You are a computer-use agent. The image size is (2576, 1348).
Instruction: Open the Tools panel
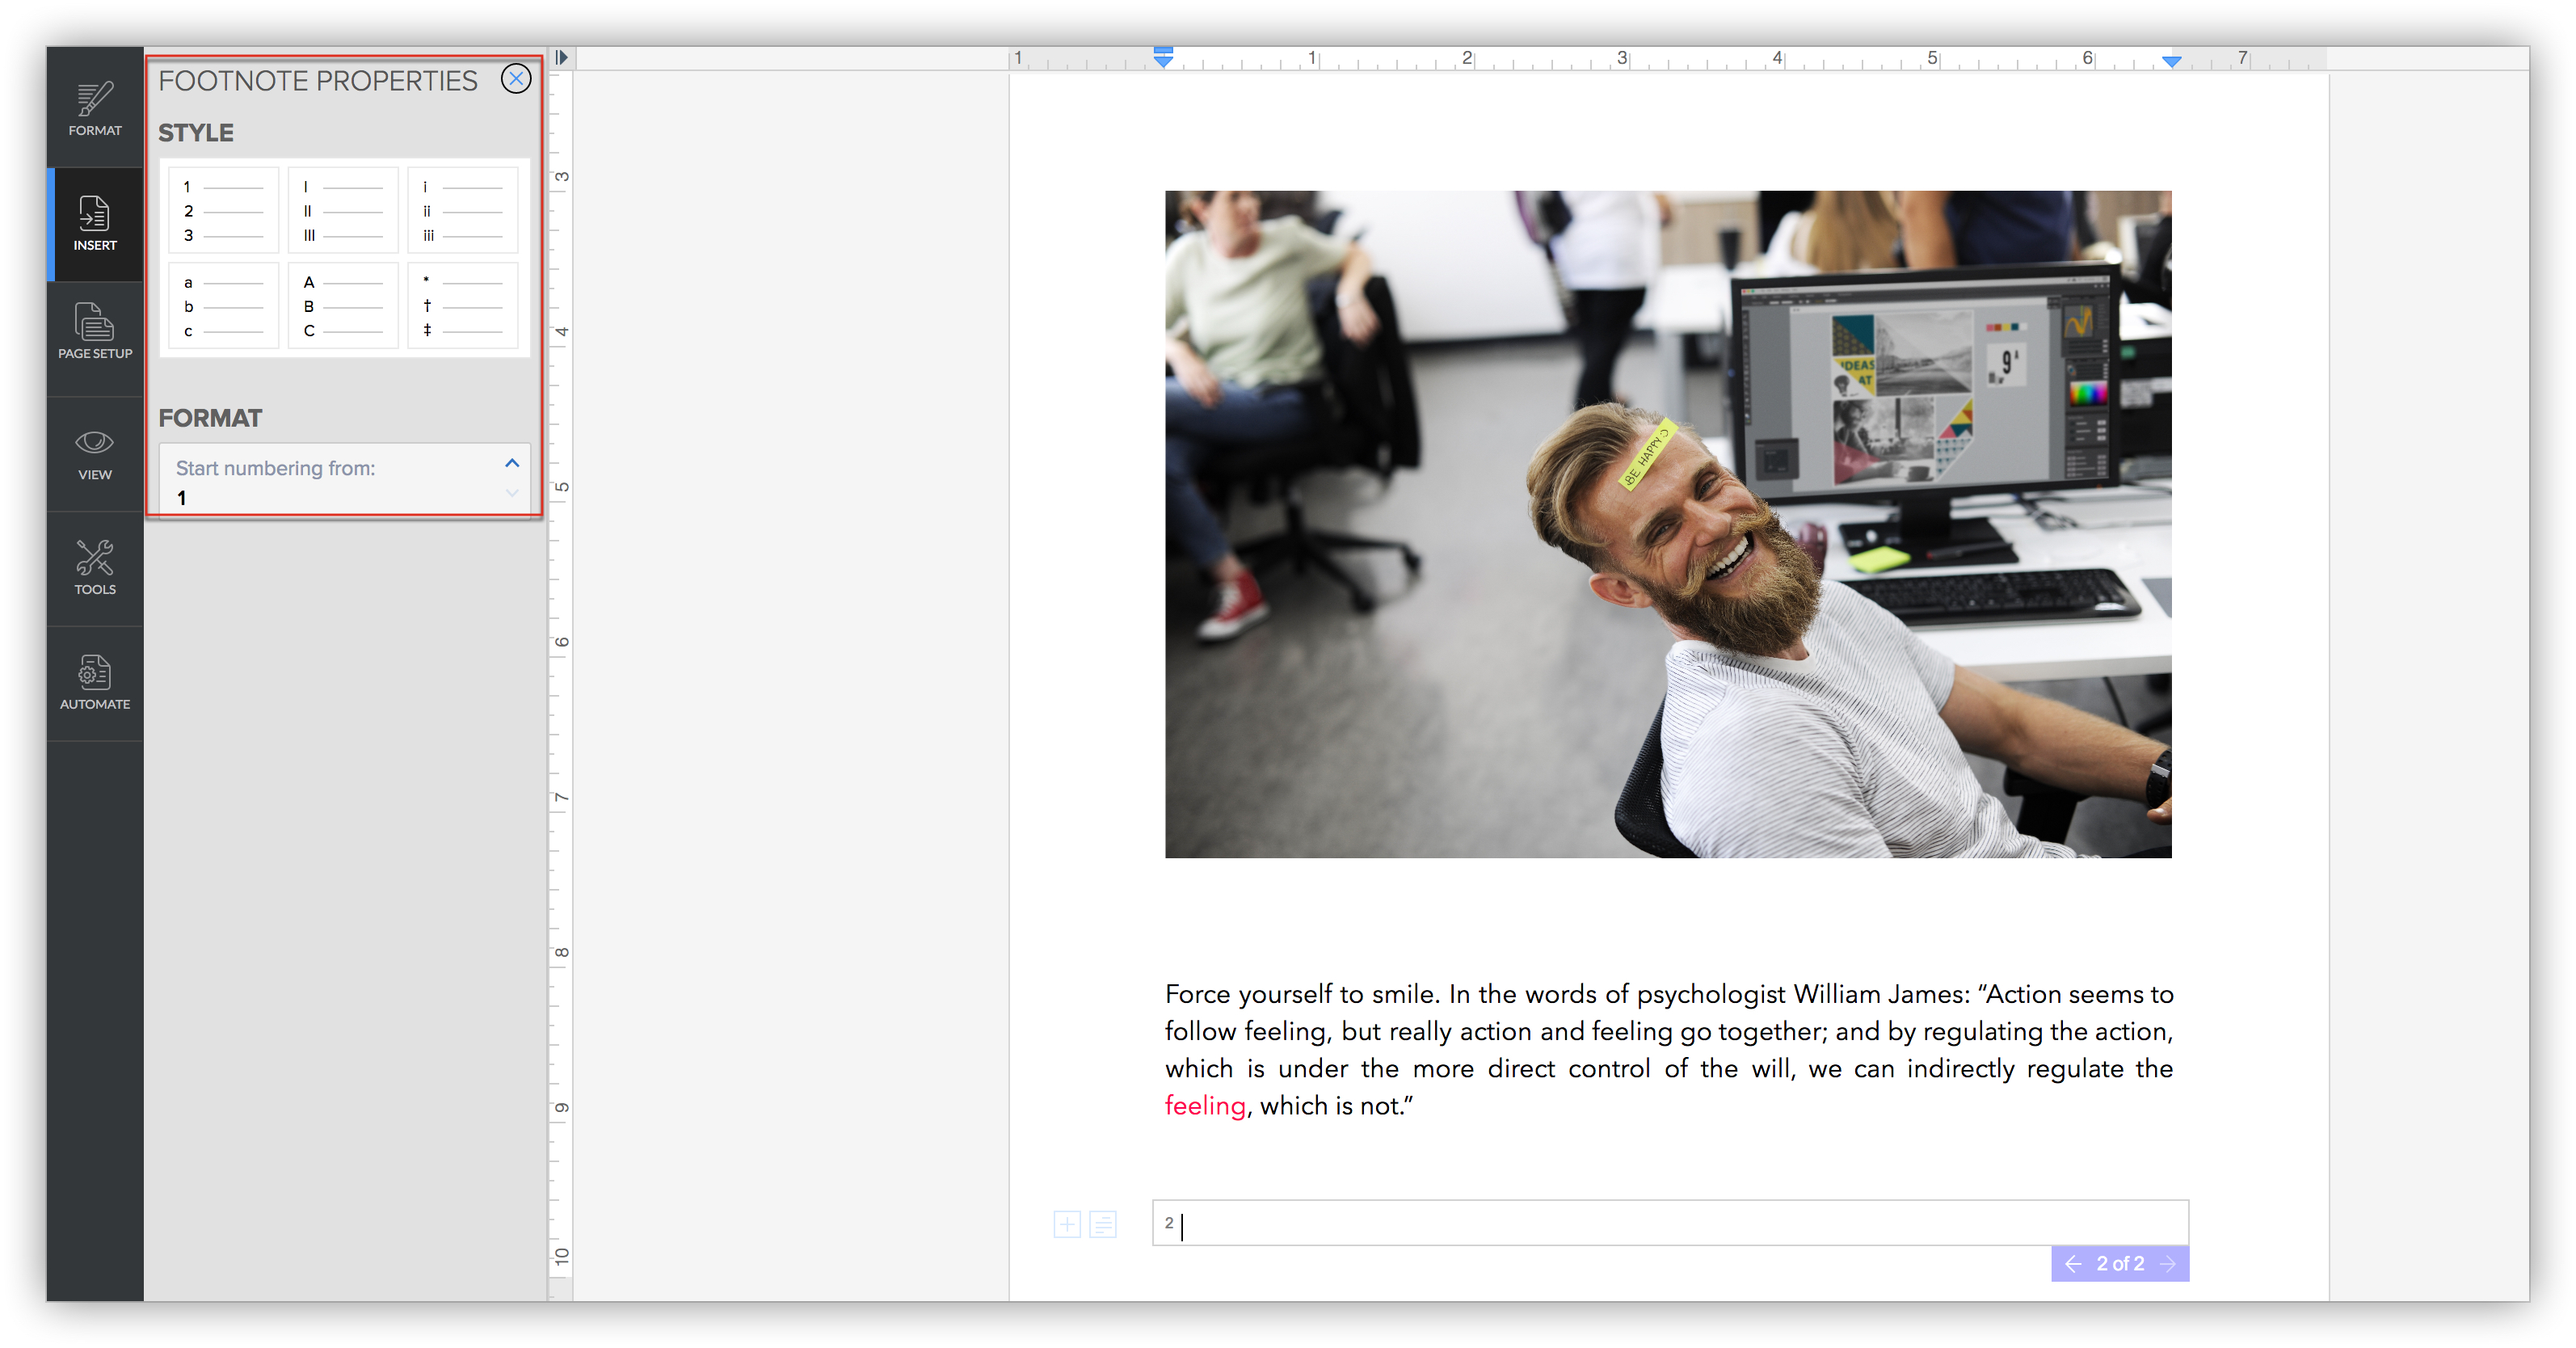pyautogui.click(x=94, y=567)
